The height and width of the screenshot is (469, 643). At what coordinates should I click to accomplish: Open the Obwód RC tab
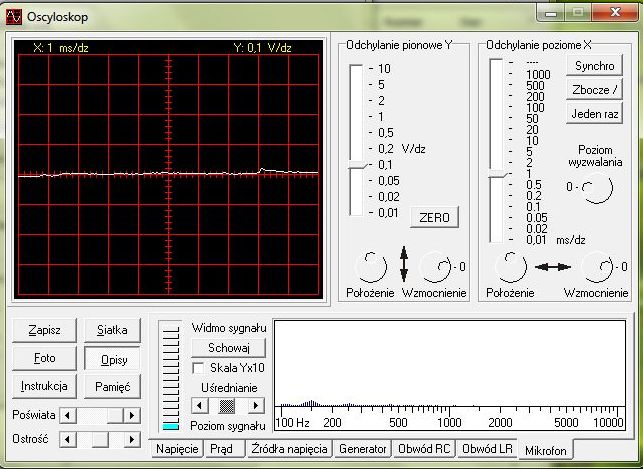pyautogui.click(x=424, y=450)
